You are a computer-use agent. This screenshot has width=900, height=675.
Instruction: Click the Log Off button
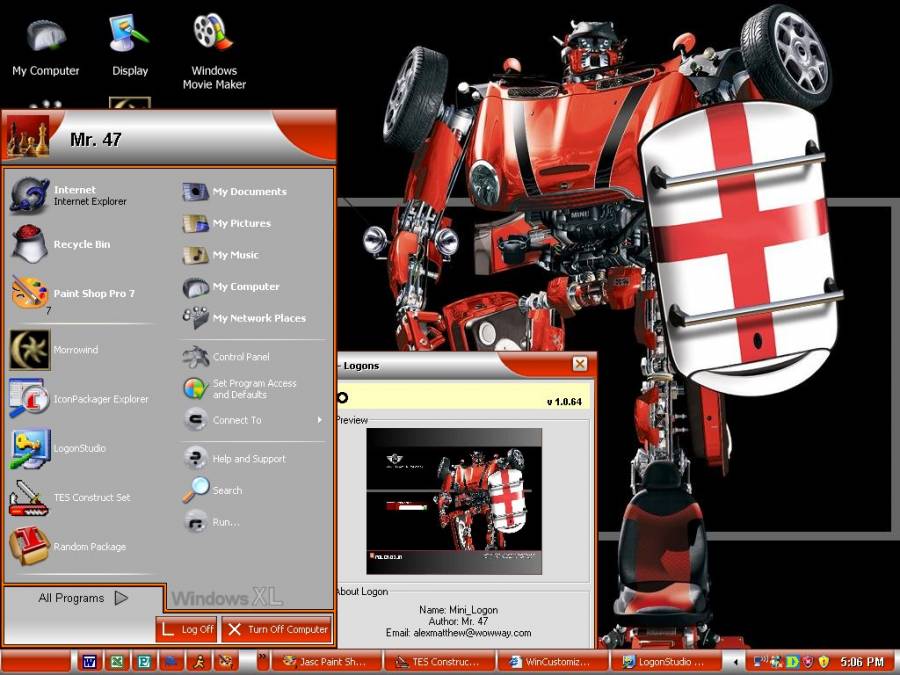click(x=187, y=630)
